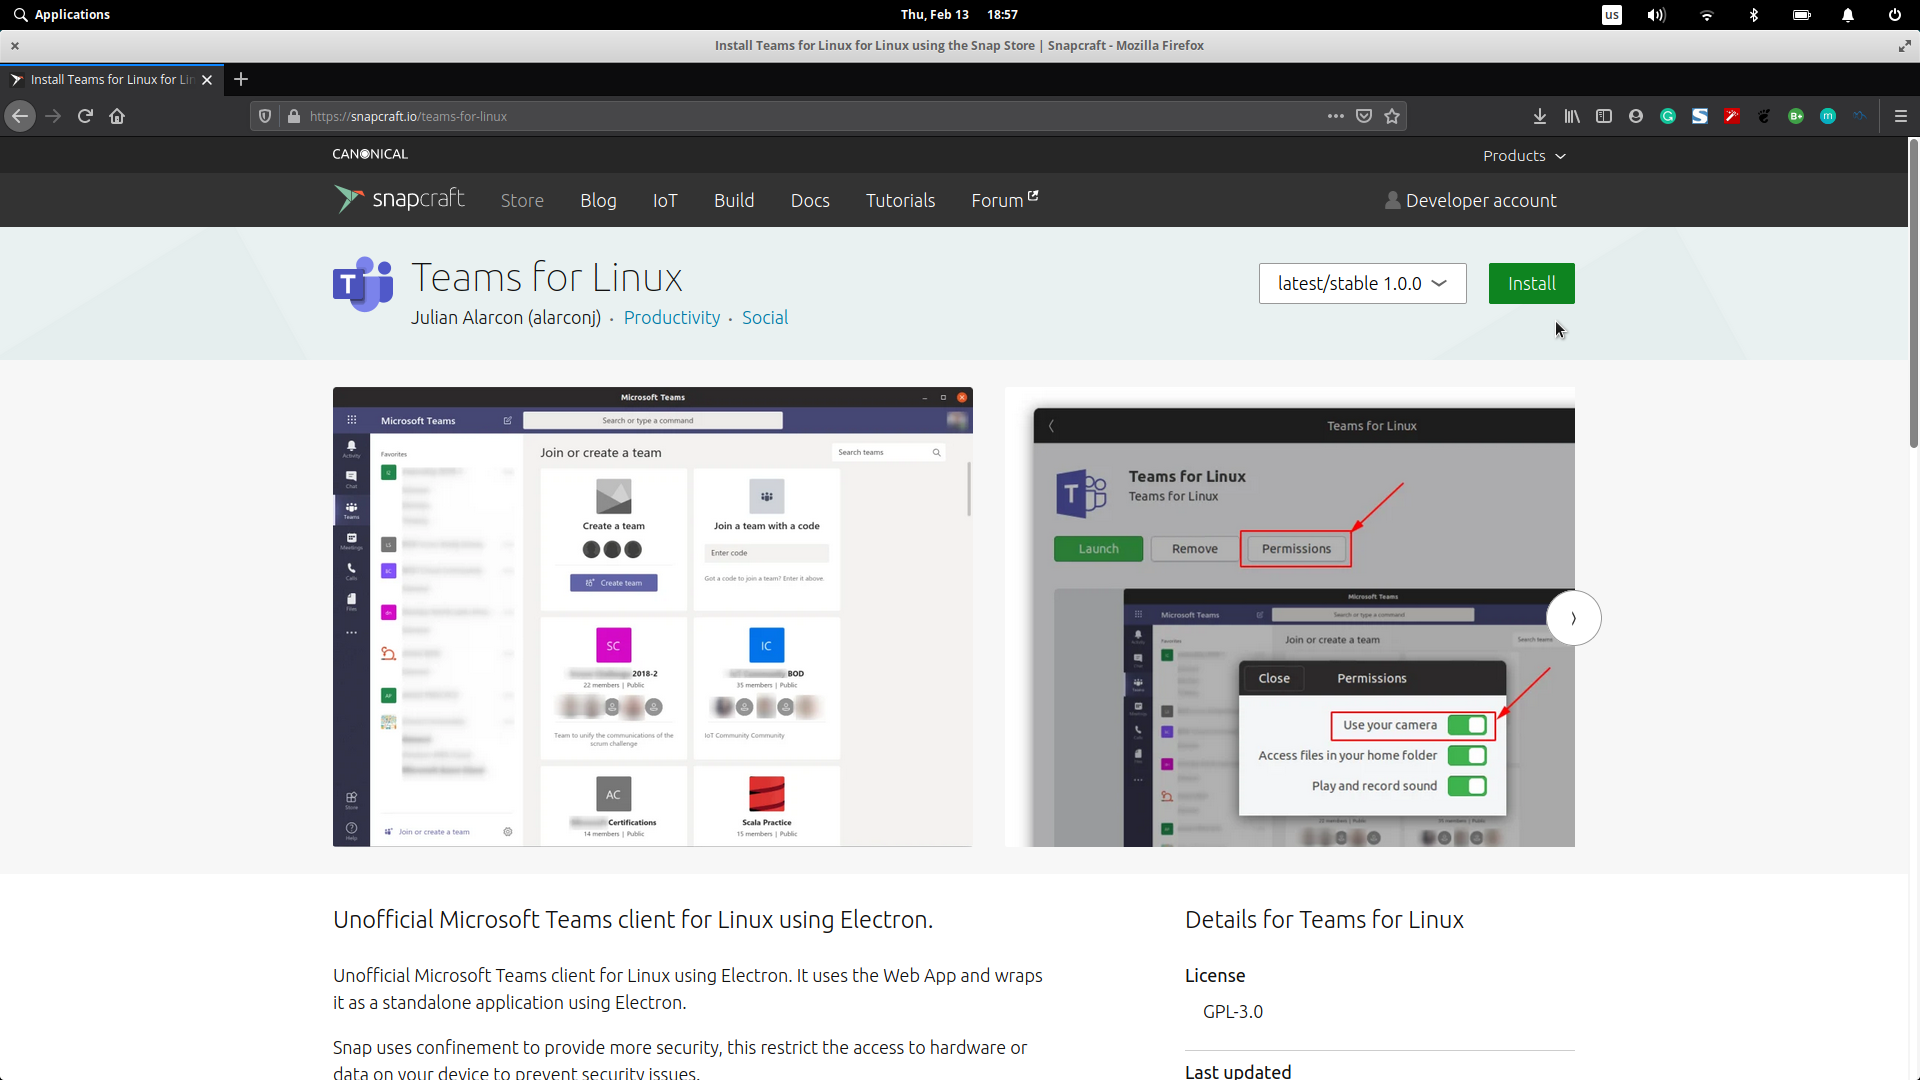Open the Permissions screenshot thumbnail

1290,617
